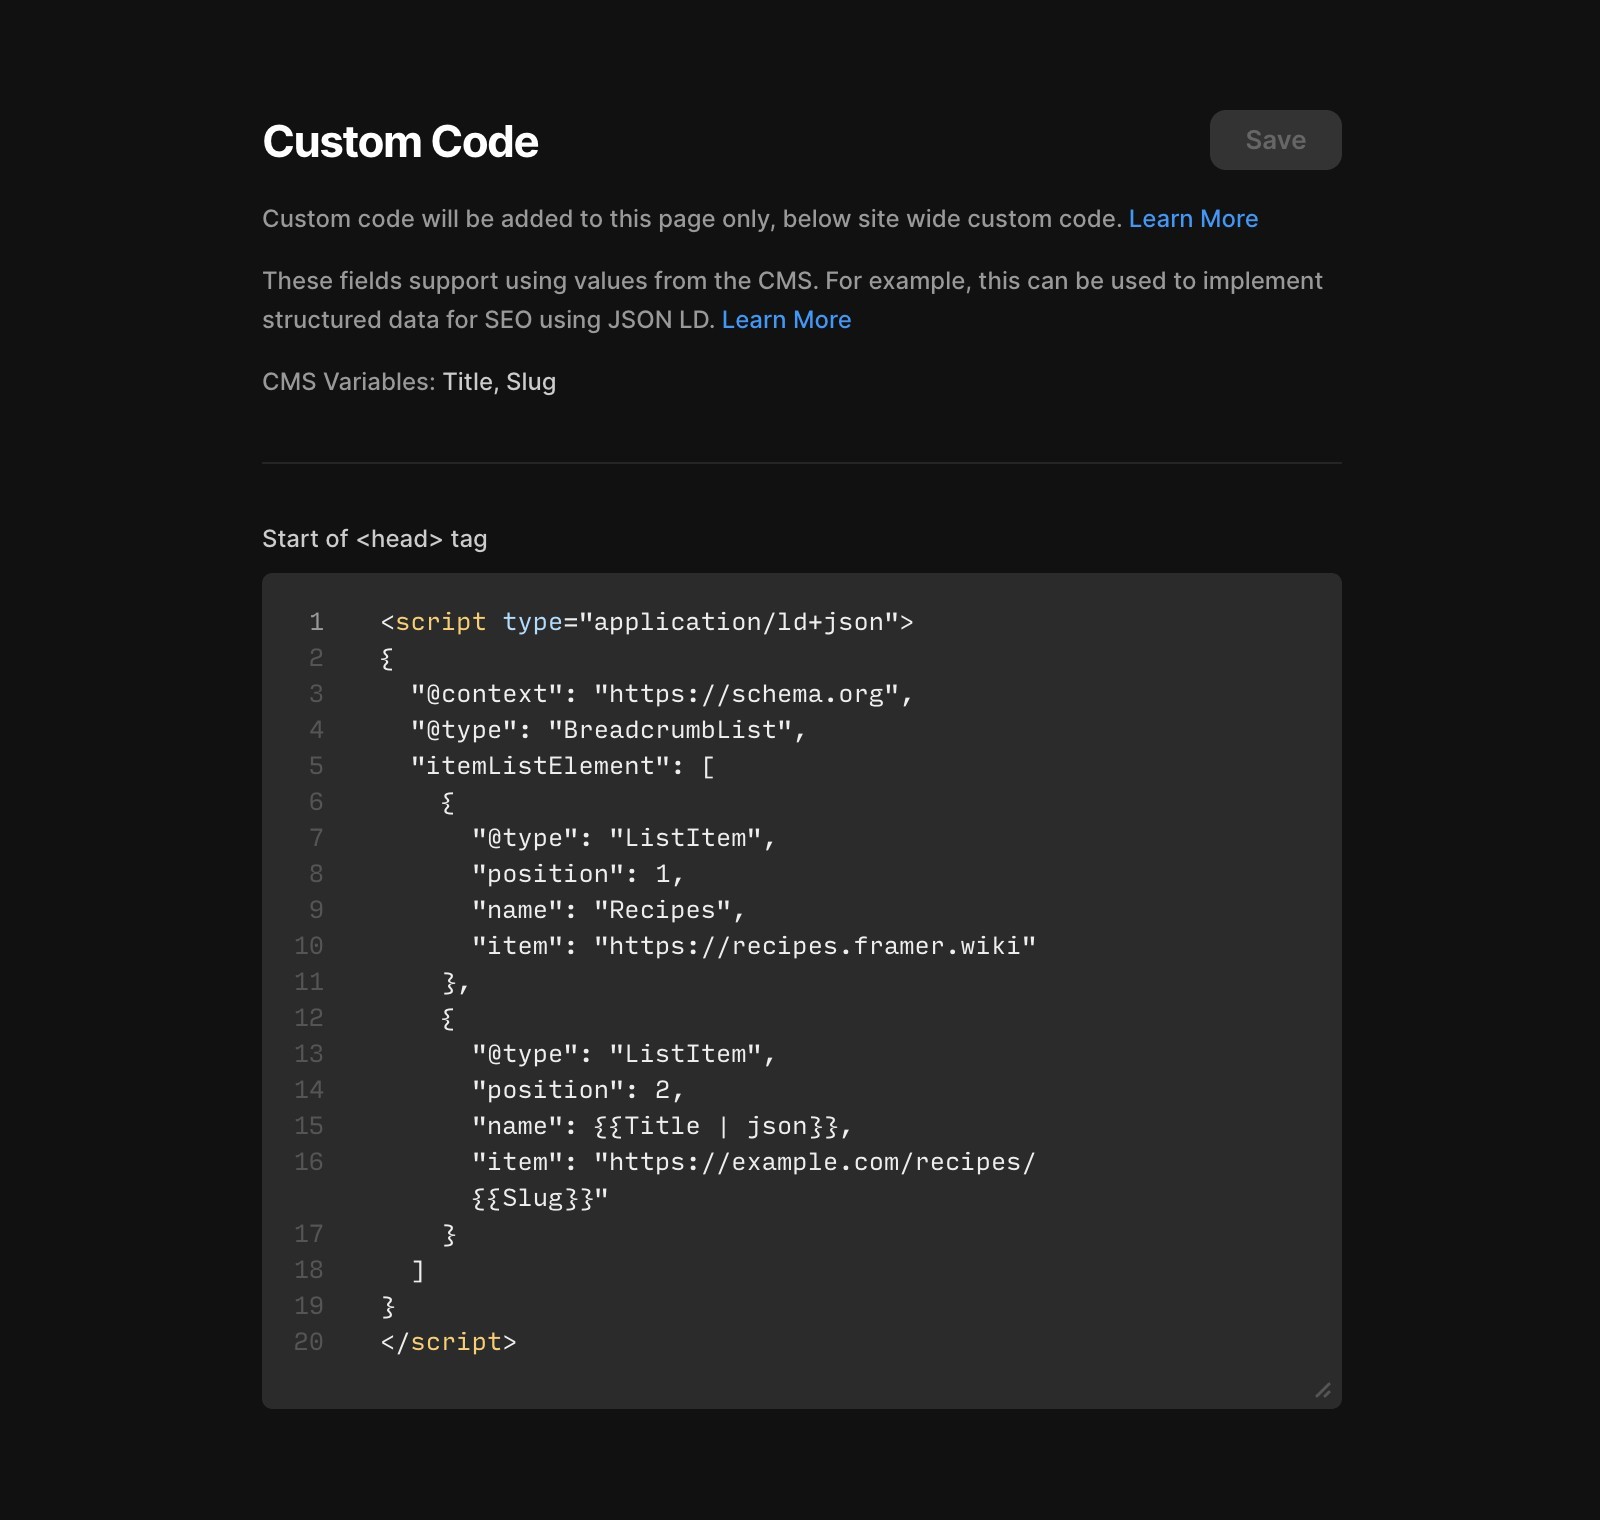This screenshot has width=1600, height=1520.
Task: Open Learn More link about site wide custom code
Action: [1193, 219]
